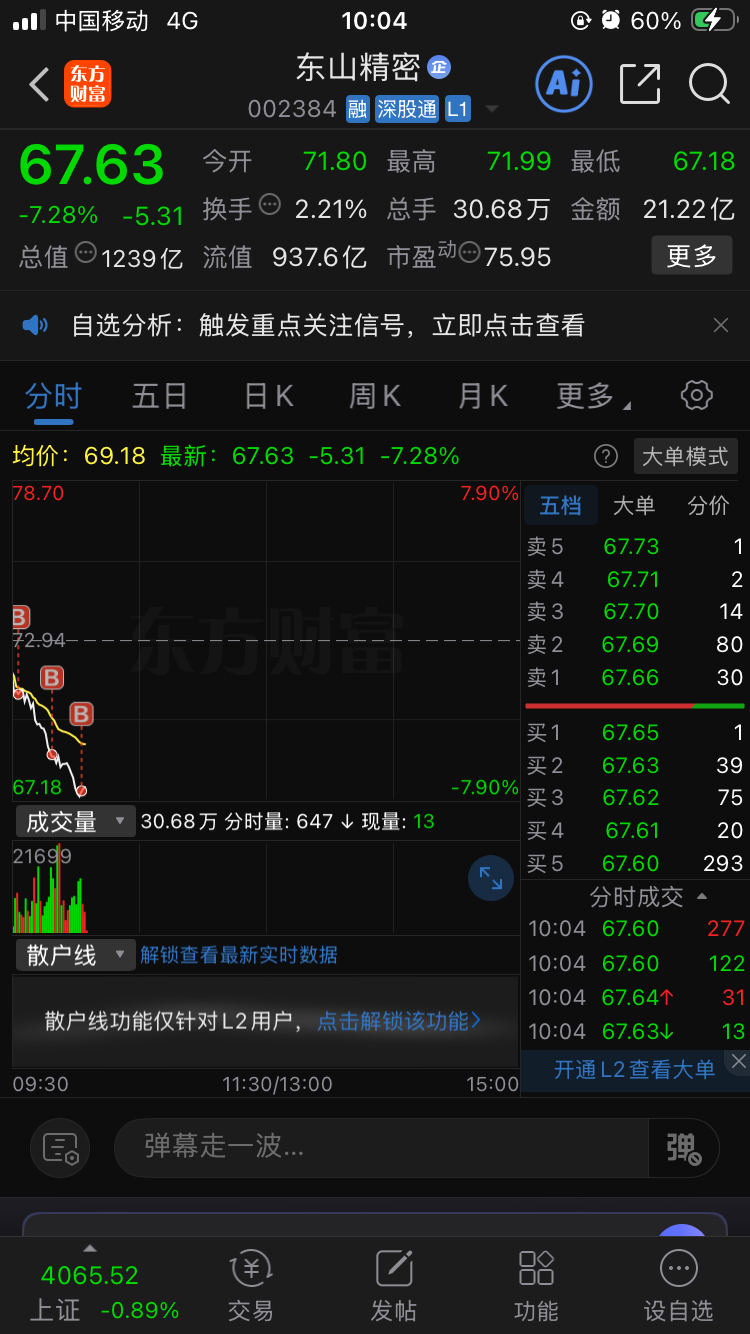Viewport: 750px width, 1334px height.
Task: Tap the 弹幕走一波 input field
Action: tap(383, 1147)
